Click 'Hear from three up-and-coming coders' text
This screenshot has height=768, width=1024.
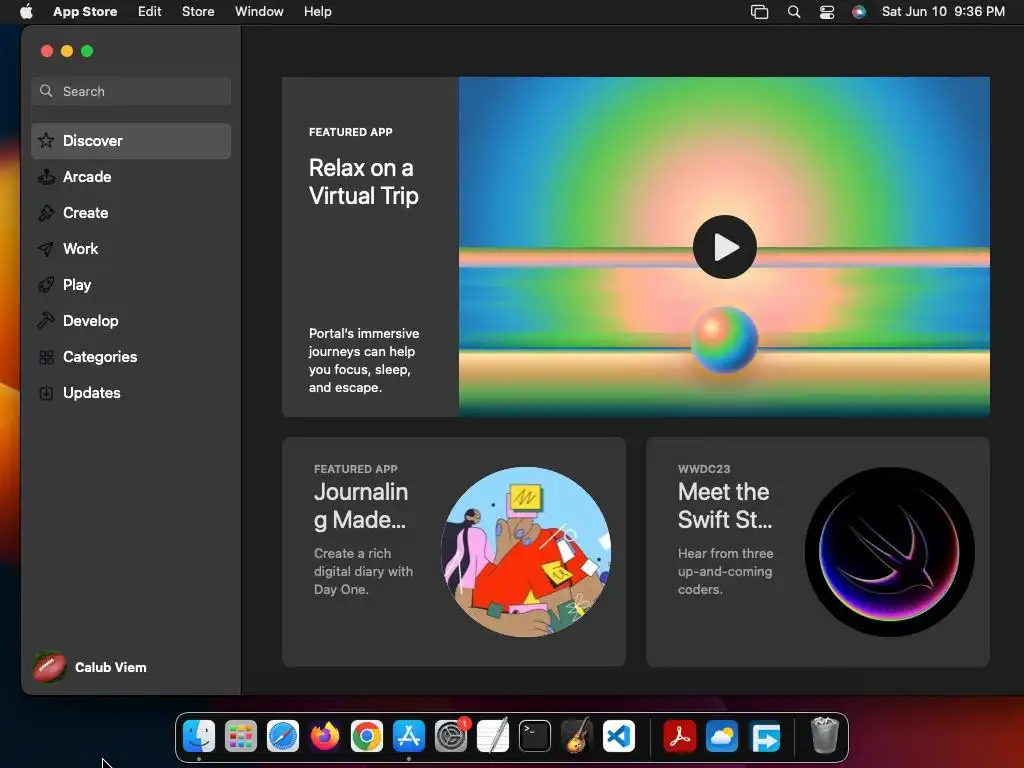click(x=726, y=571)
